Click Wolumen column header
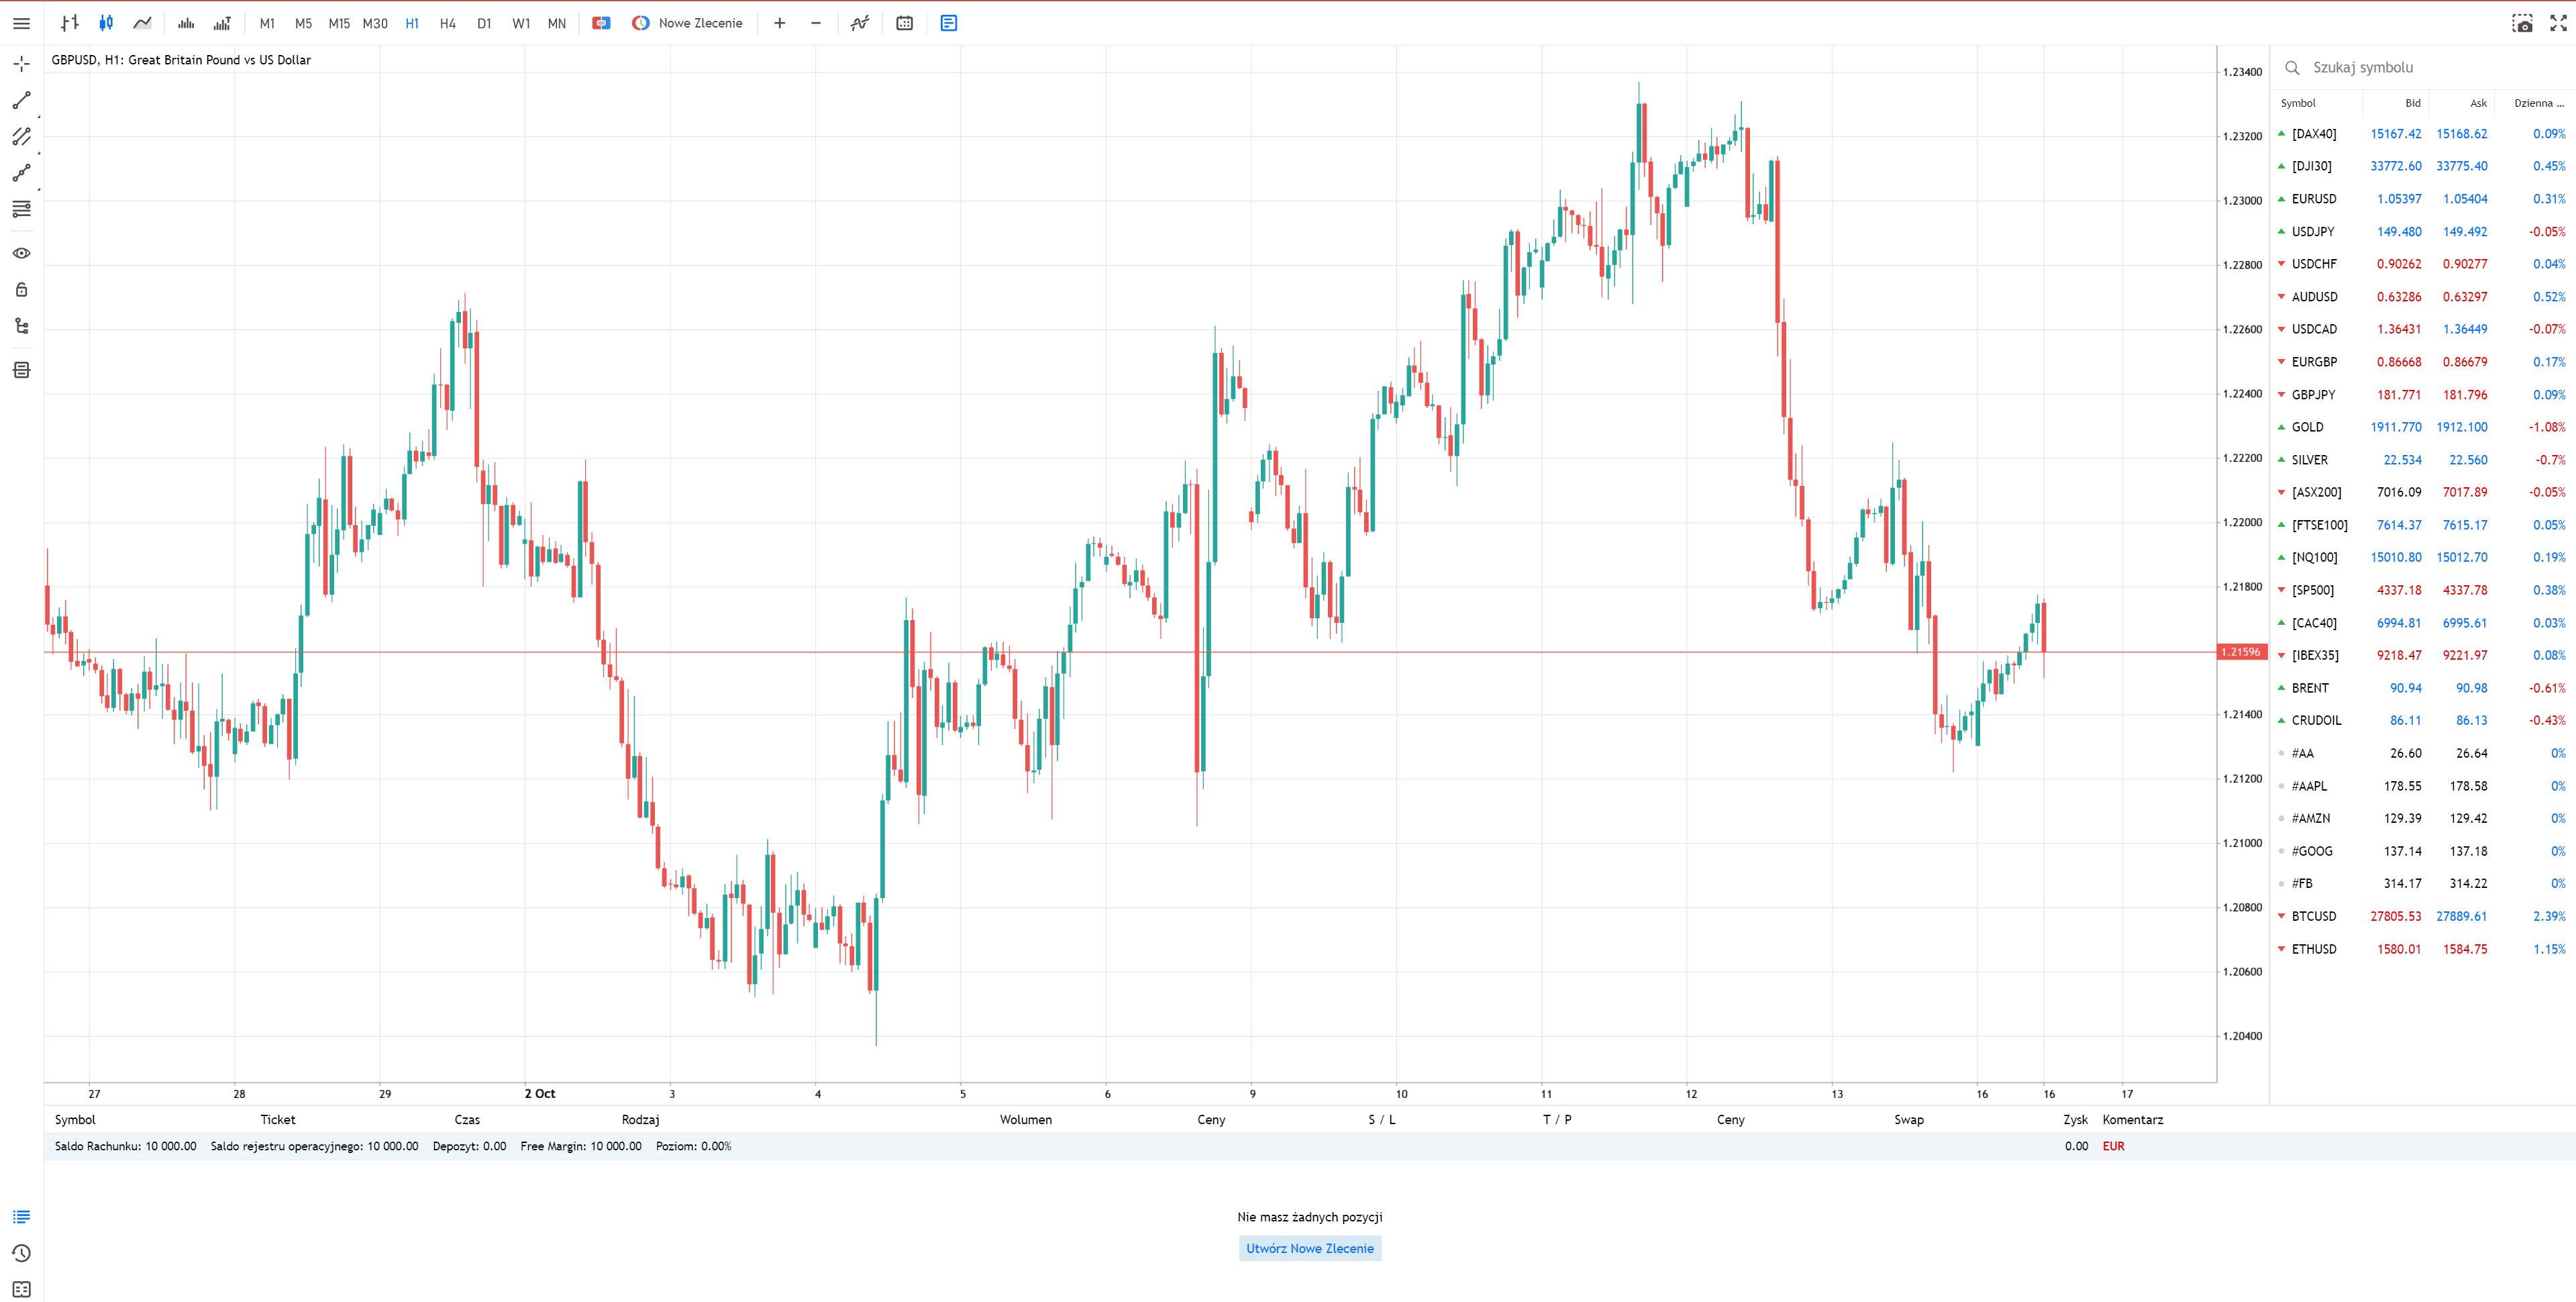The width and height of the screenshot is (2576, 1302). (x=1025, y=1120)
